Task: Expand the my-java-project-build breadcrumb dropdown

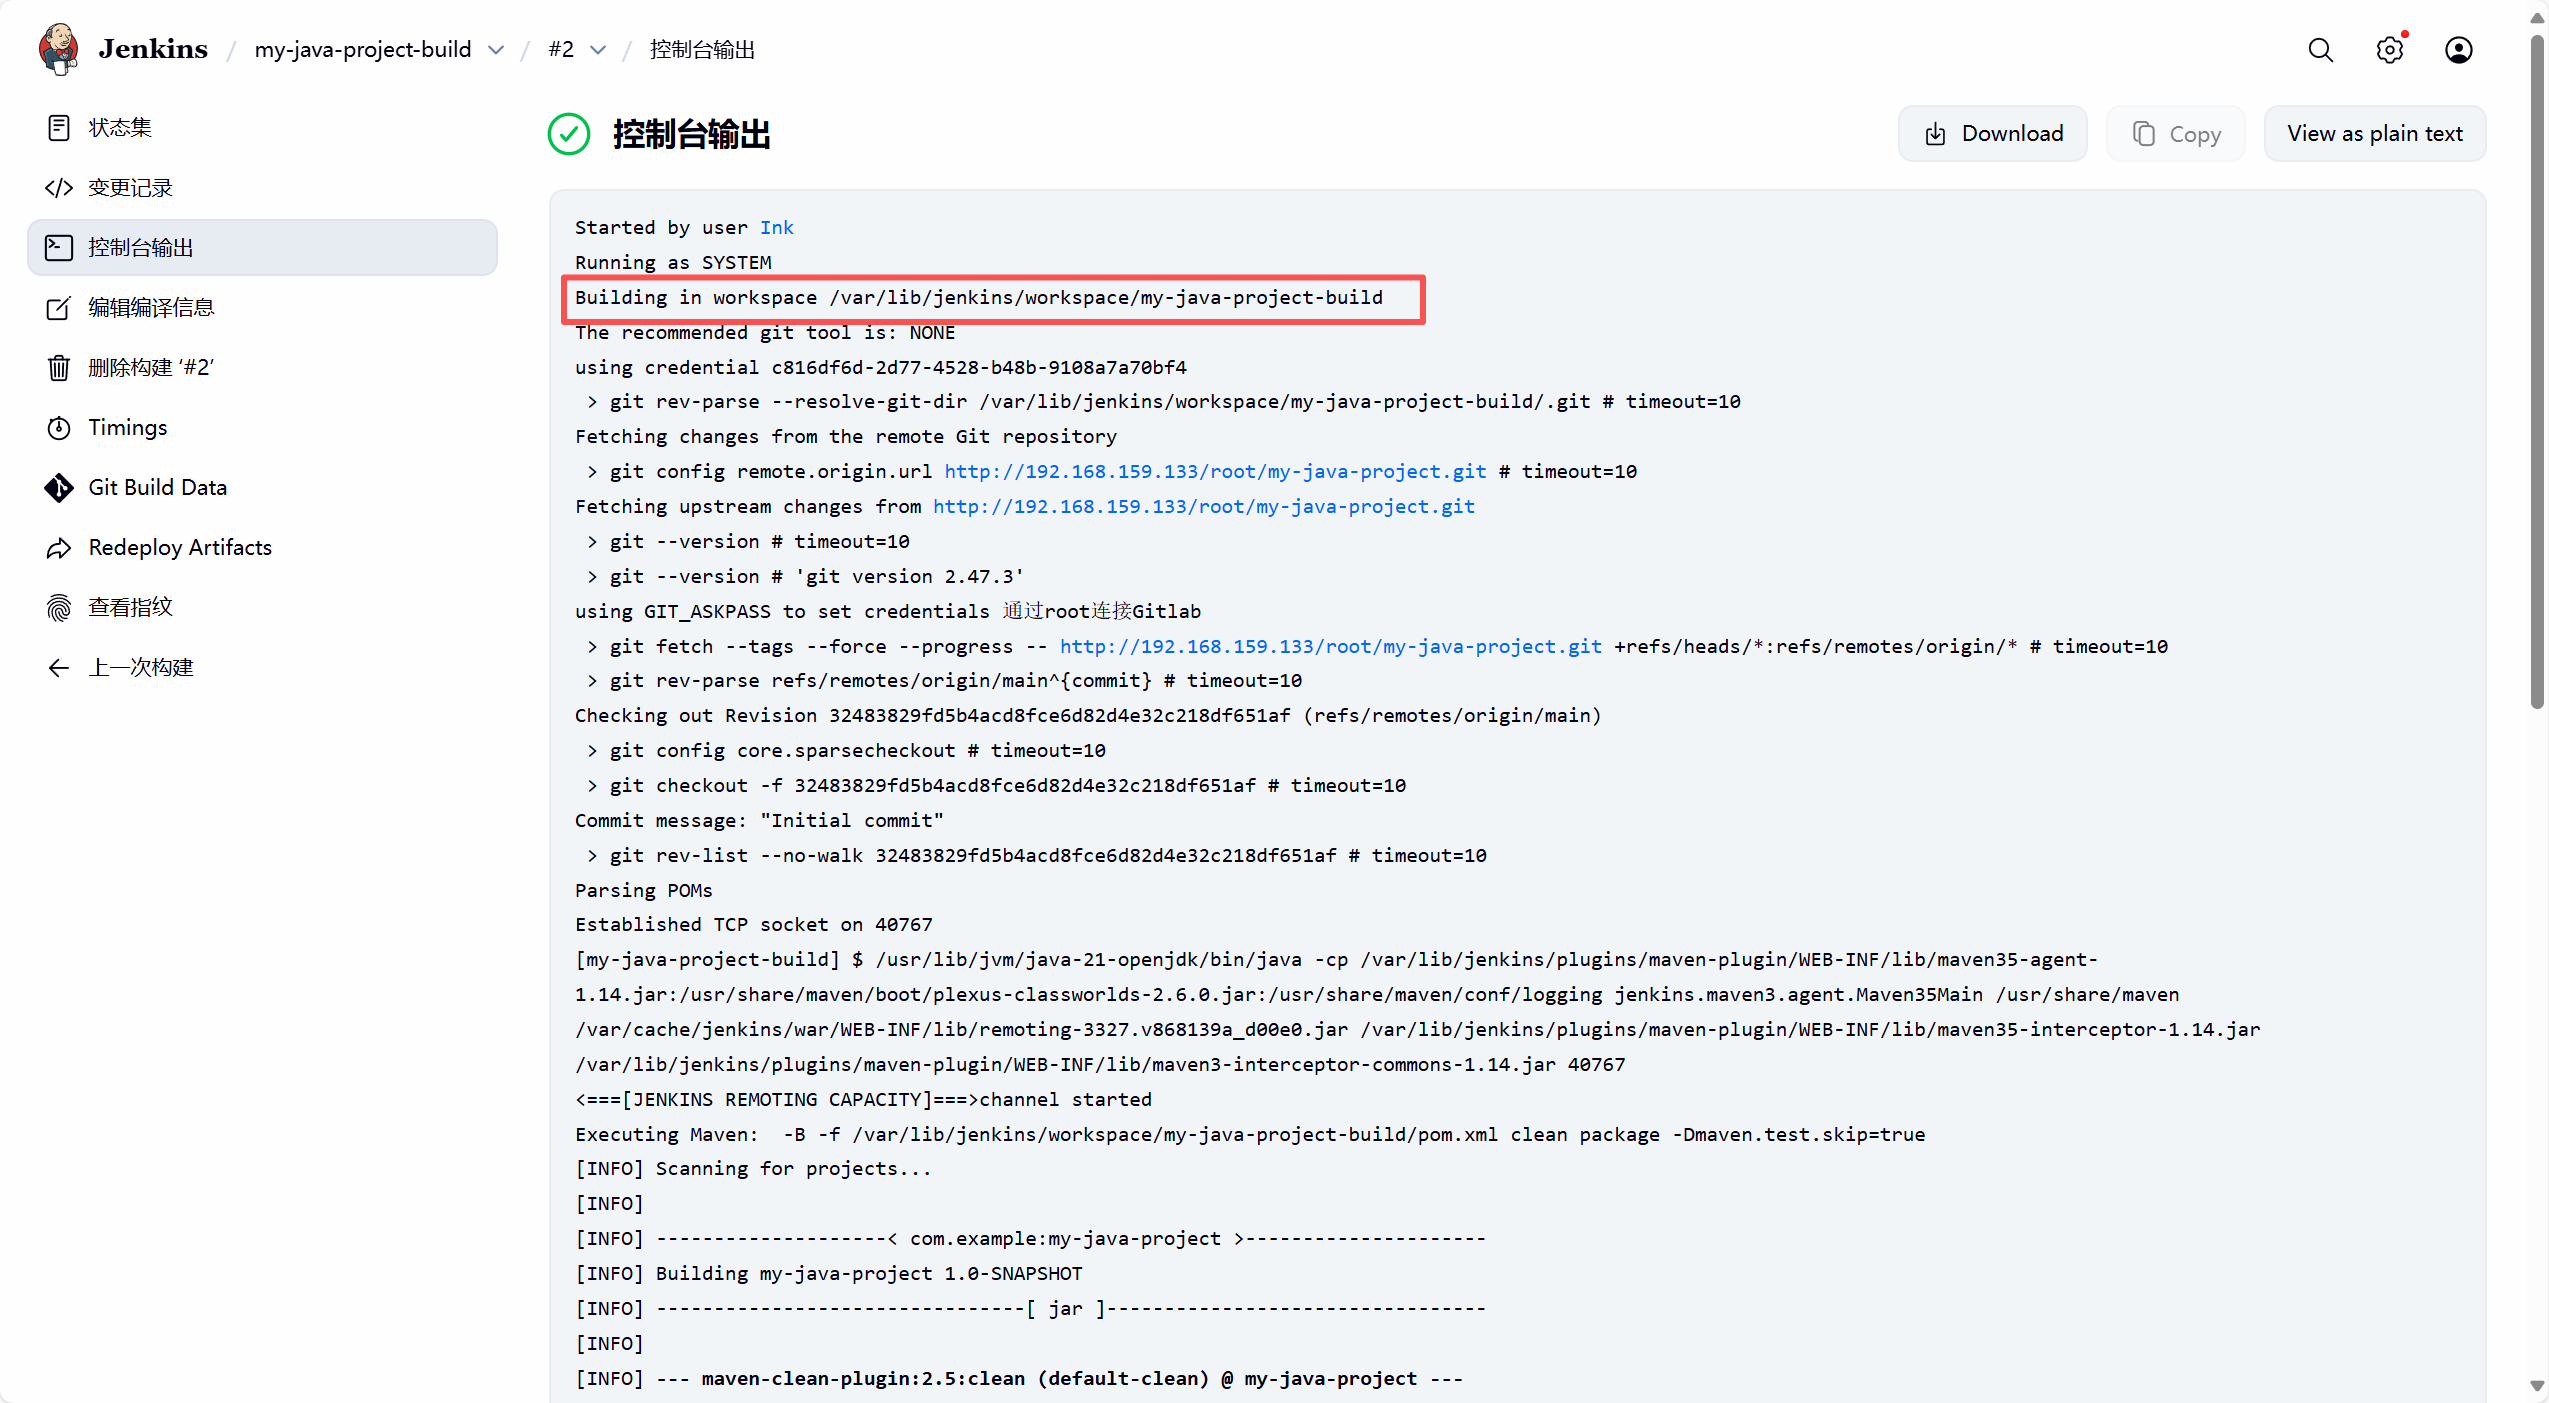Action: click(496, 50)
